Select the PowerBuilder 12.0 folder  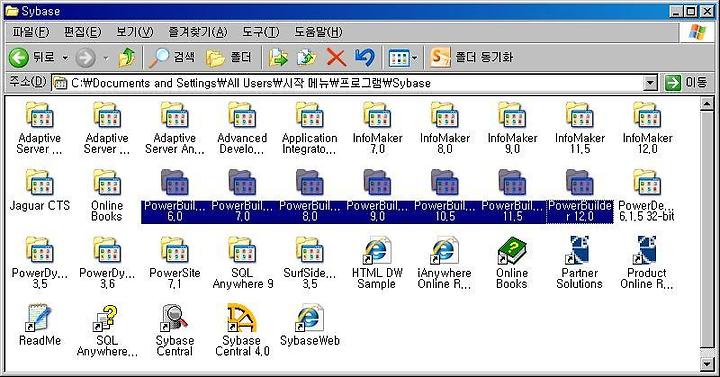[x=579, y=196]
